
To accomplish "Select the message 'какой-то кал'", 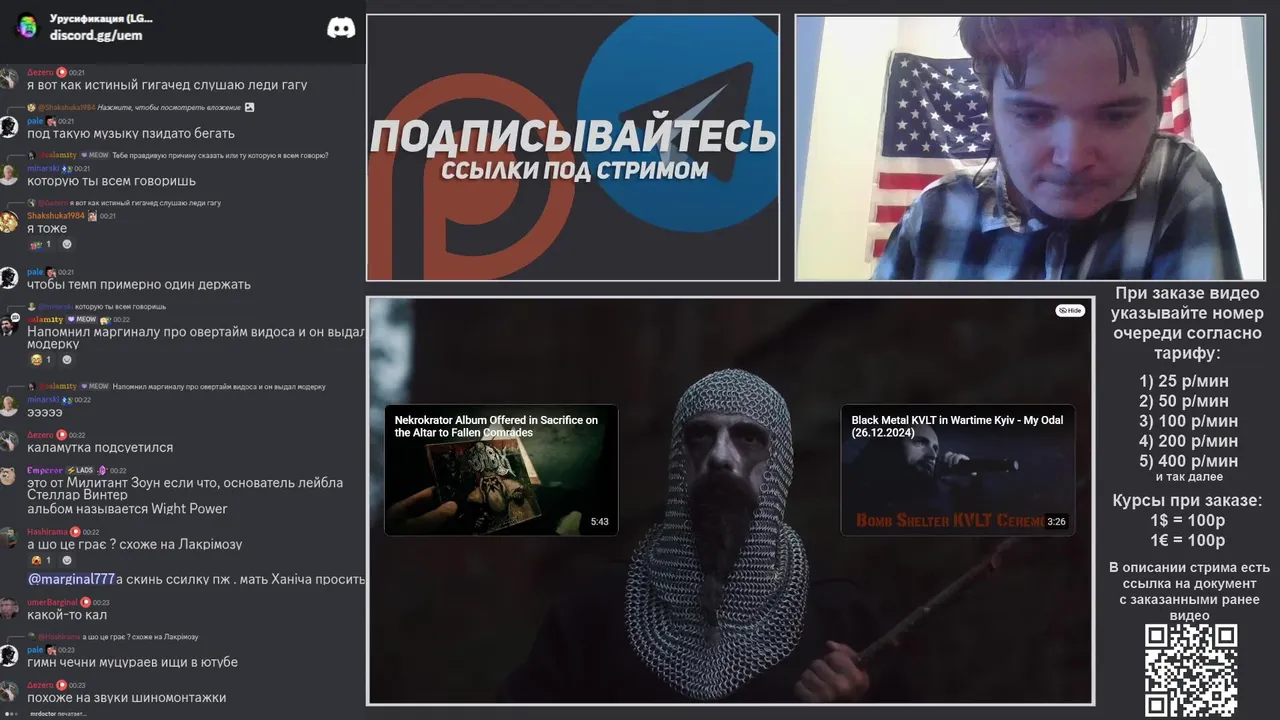I will click(x=68, y=616).
